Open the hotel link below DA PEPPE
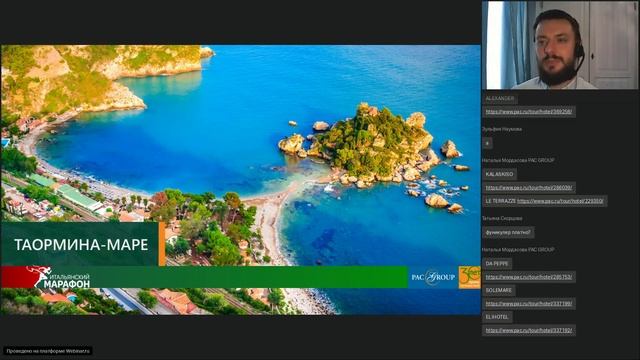 click(529, 277)
